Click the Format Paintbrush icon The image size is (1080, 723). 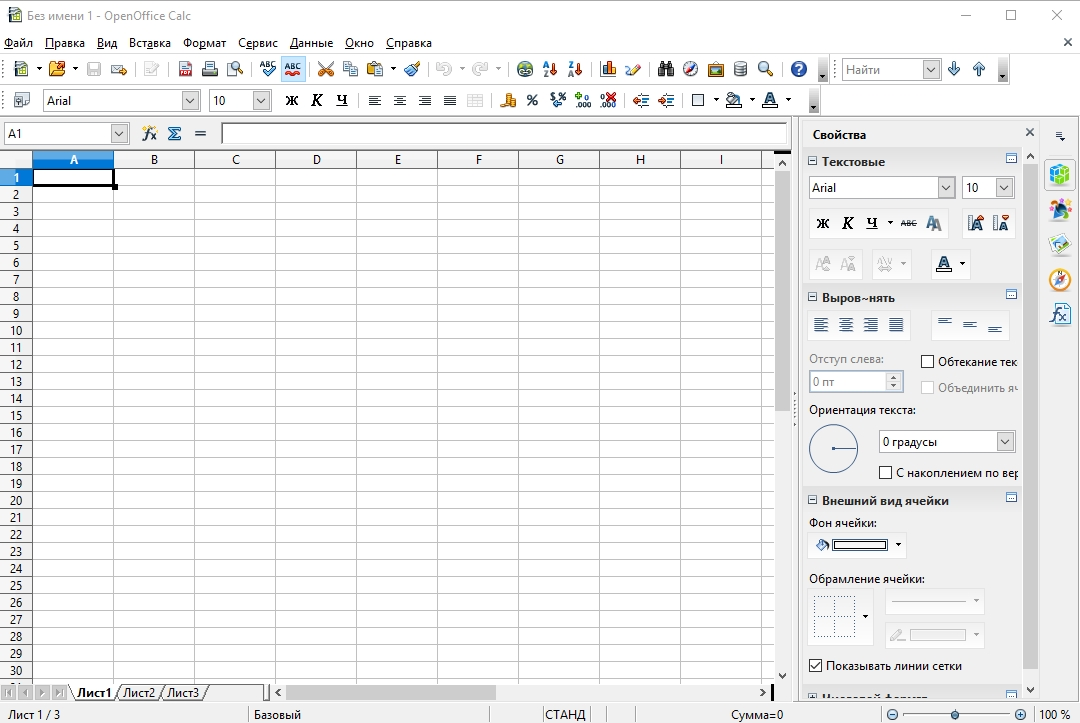click(x=412, y=69)
